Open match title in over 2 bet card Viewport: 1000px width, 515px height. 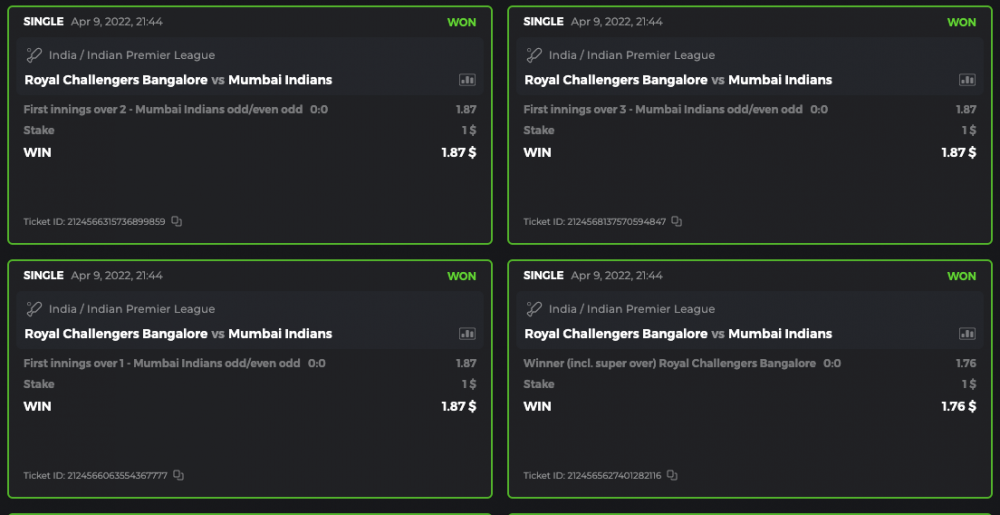[178, 80]
